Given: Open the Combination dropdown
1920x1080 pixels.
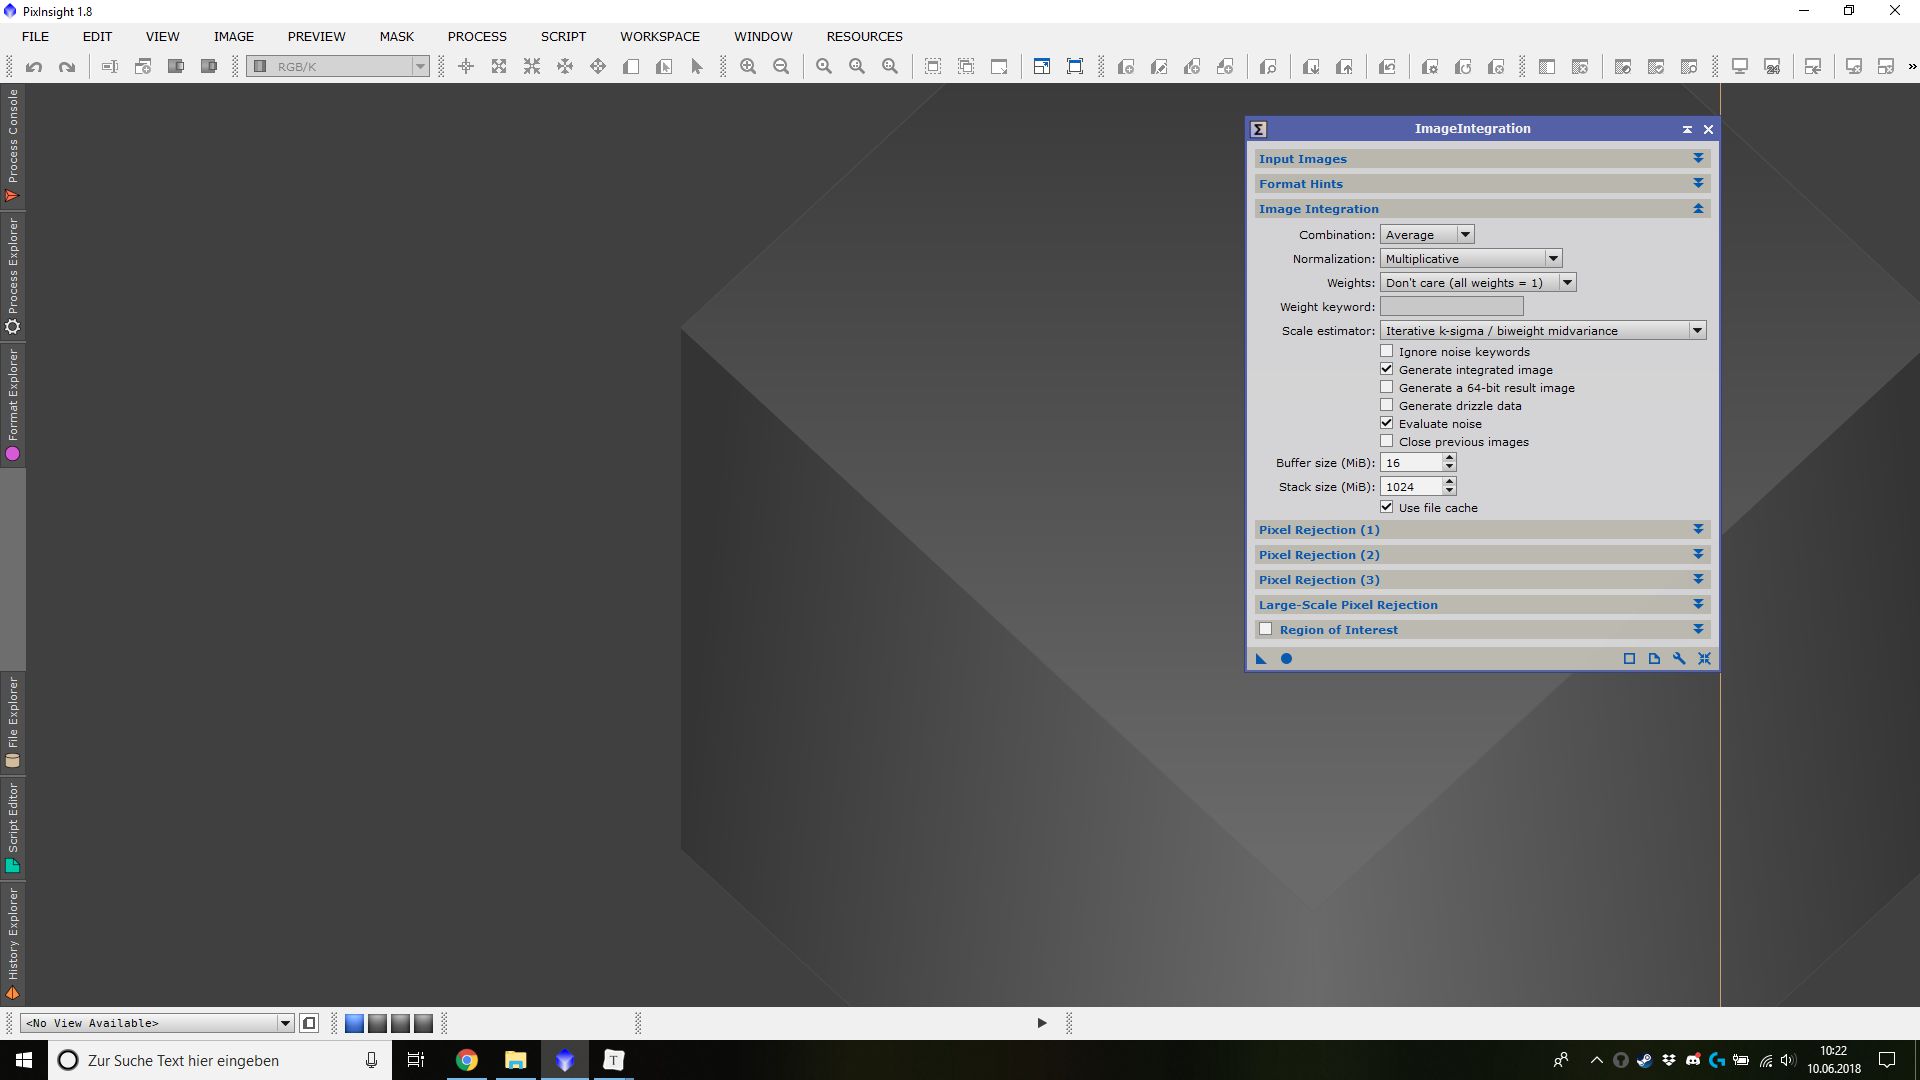Looking at the screenshot, I should (1427, 234).
